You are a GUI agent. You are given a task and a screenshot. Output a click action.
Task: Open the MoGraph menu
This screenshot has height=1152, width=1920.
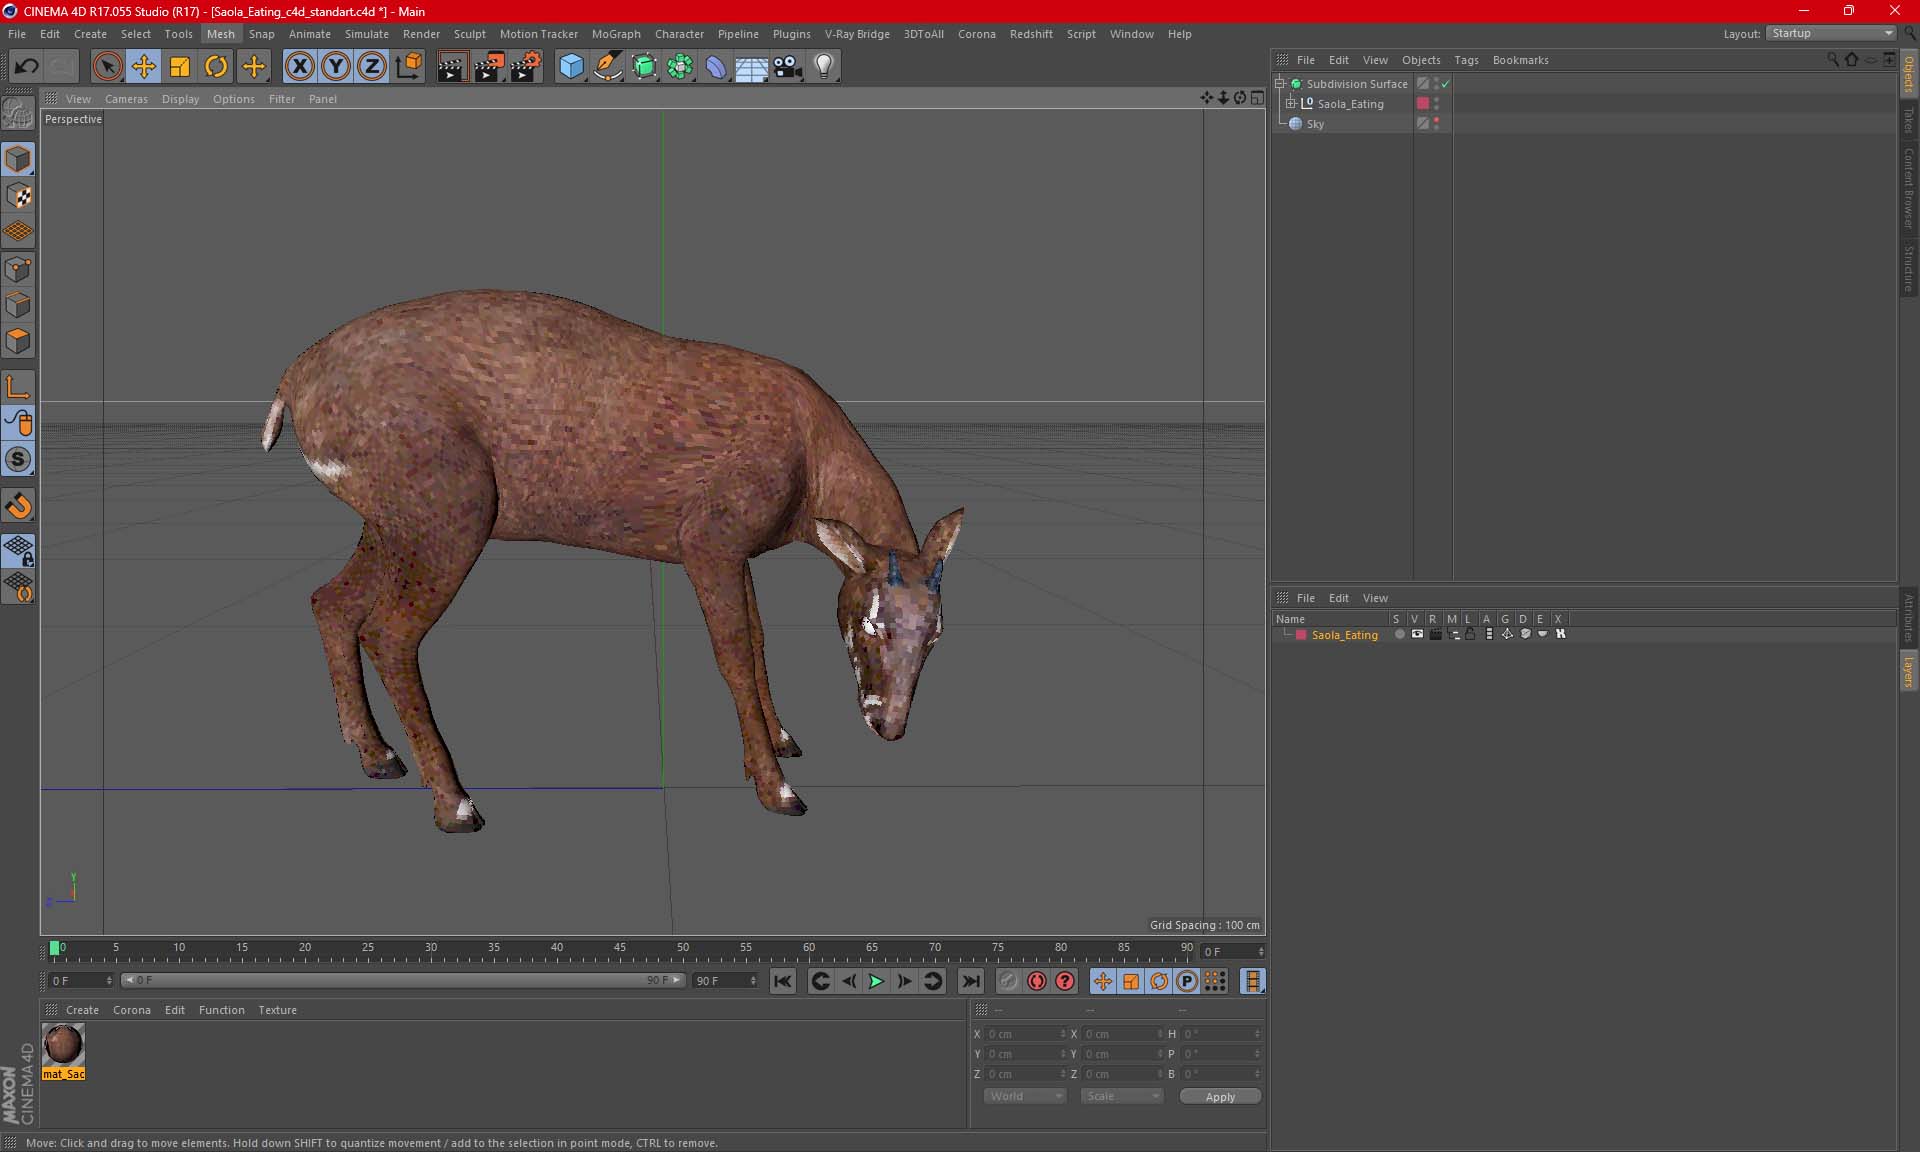(x=616, y=34)
